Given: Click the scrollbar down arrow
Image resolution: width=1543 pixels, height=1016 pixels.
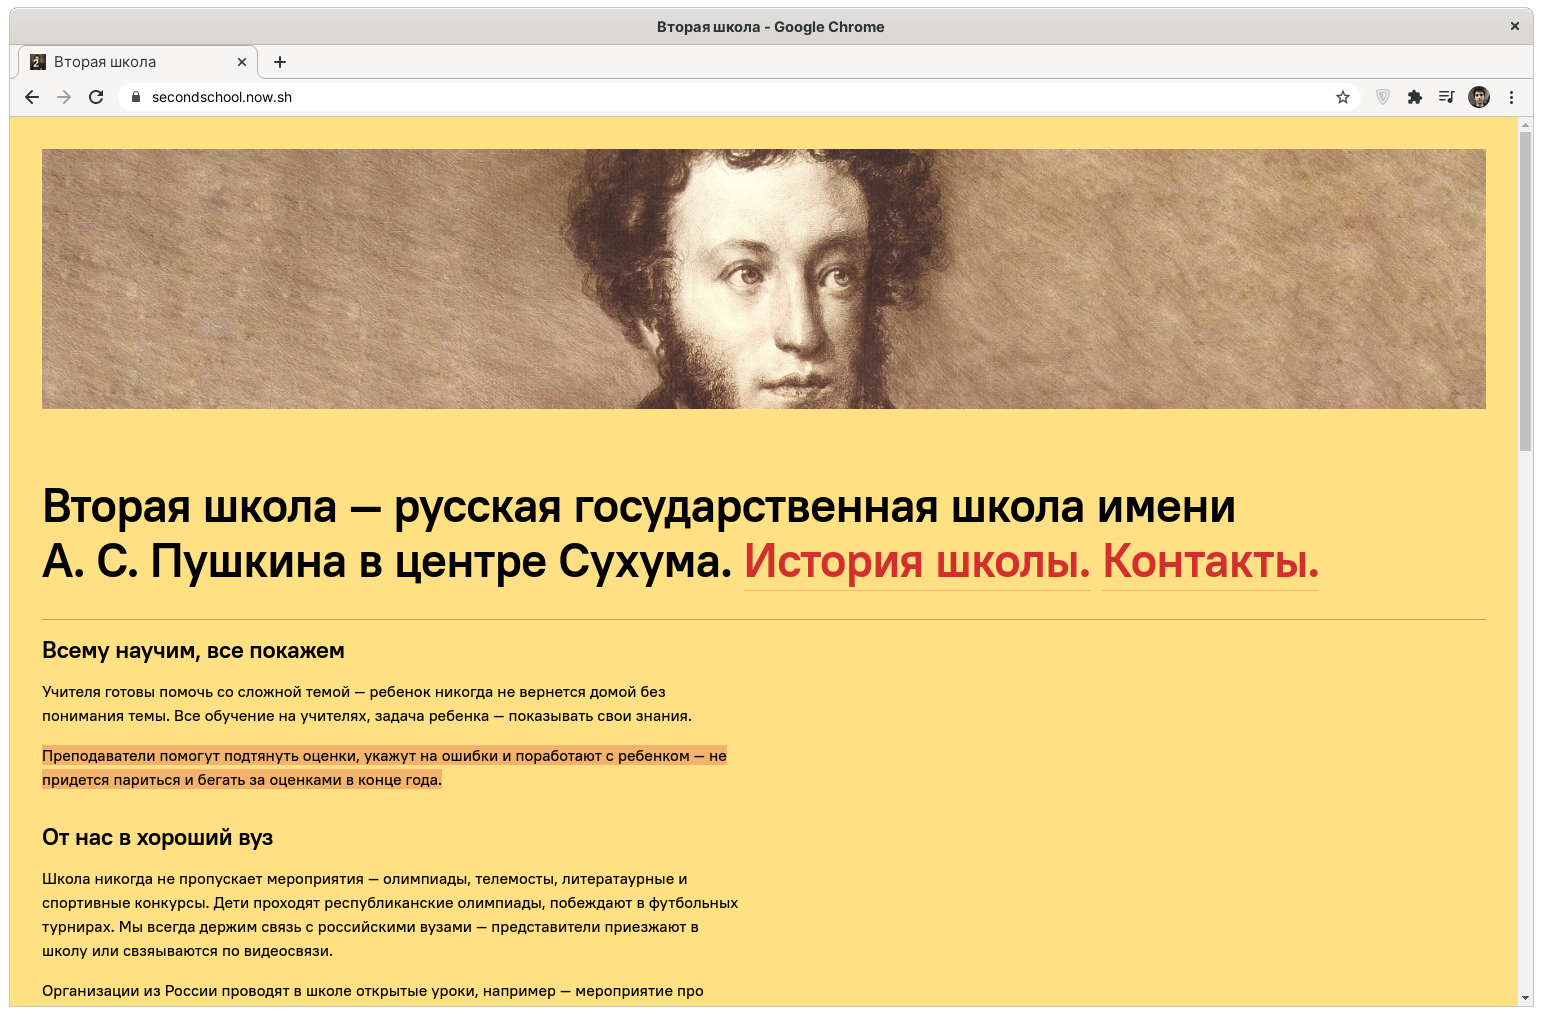Looking at the screenshot, I should coord(1525,998).
